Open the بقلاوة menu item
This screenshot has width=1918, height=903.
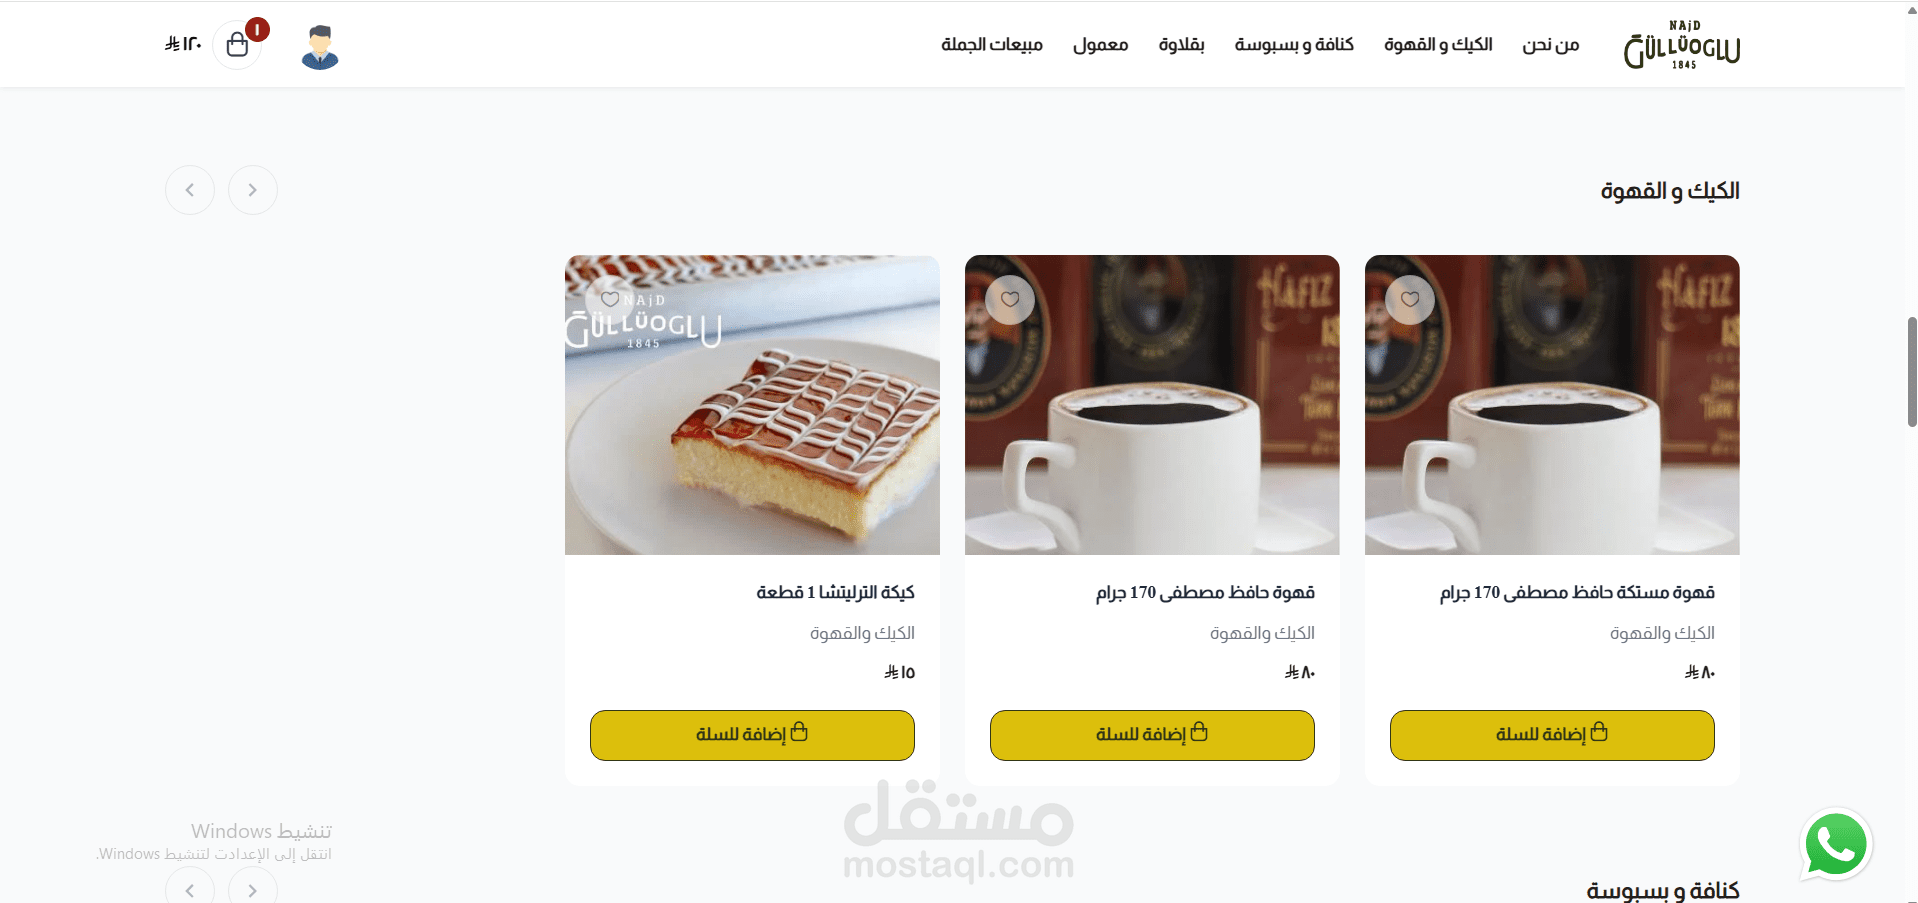[1181, 45]
